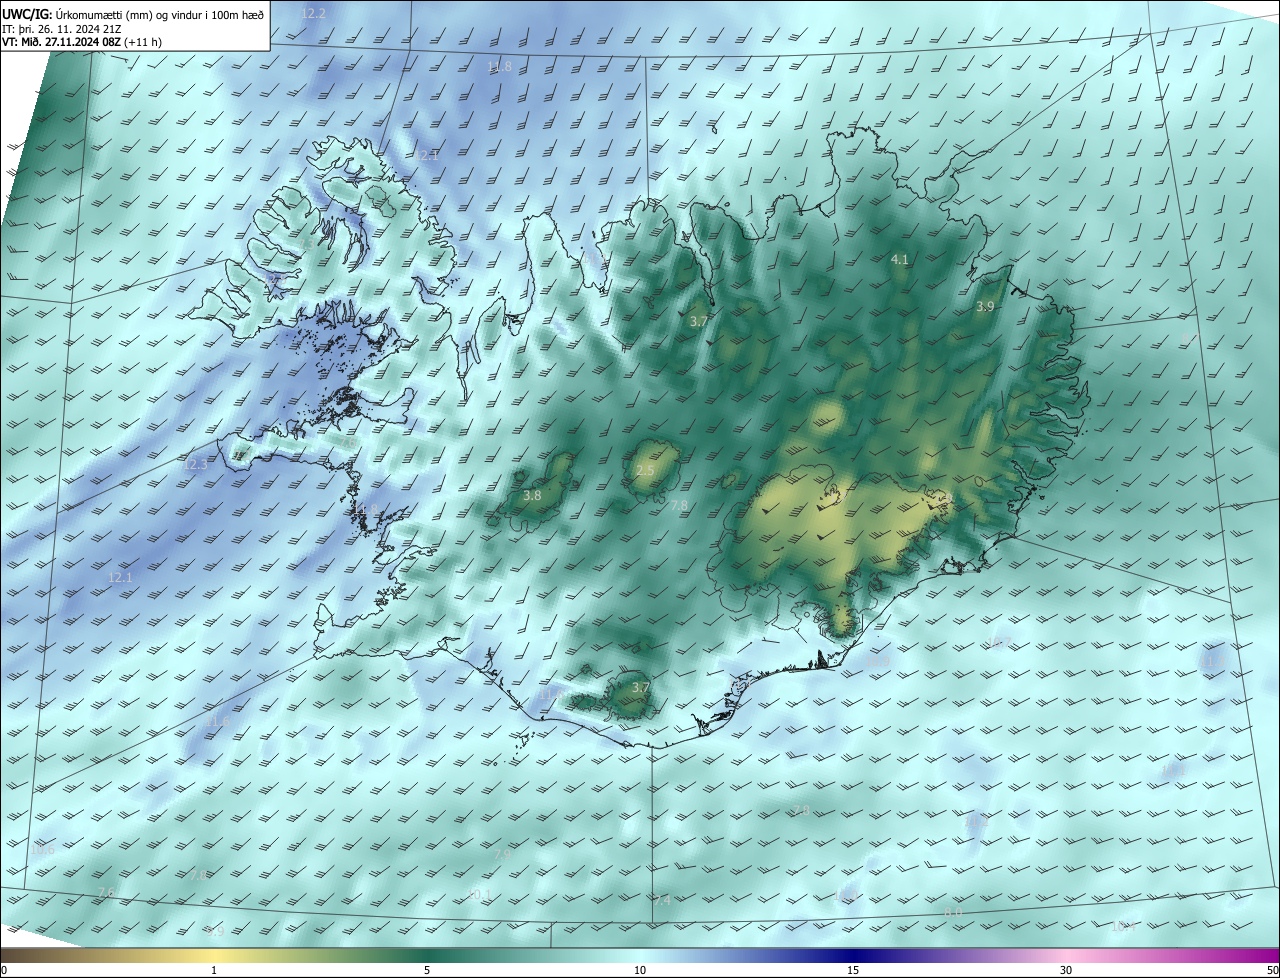Click the 11.8 value label over the sea
Viewport: 1280px width, 978px height.
pos(499,67)
